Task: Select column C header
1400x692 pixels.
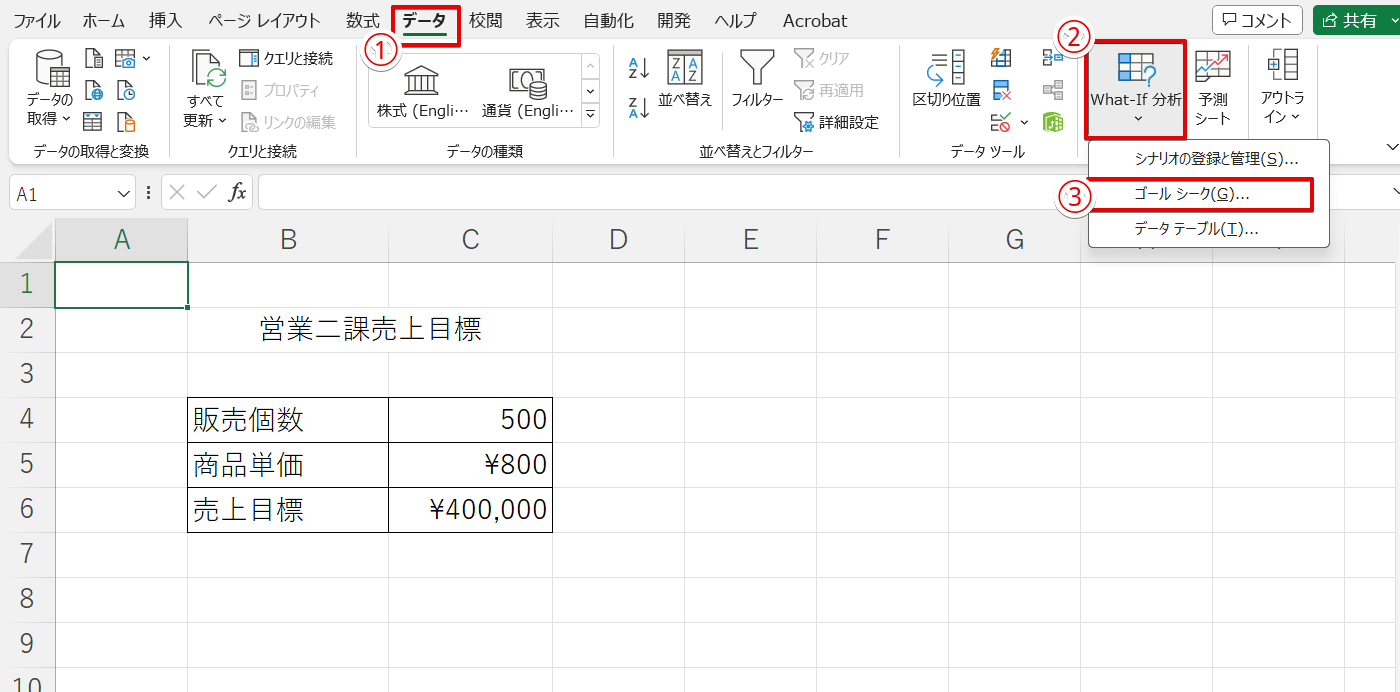Action: pyautogui.click(x=470, y=240)
